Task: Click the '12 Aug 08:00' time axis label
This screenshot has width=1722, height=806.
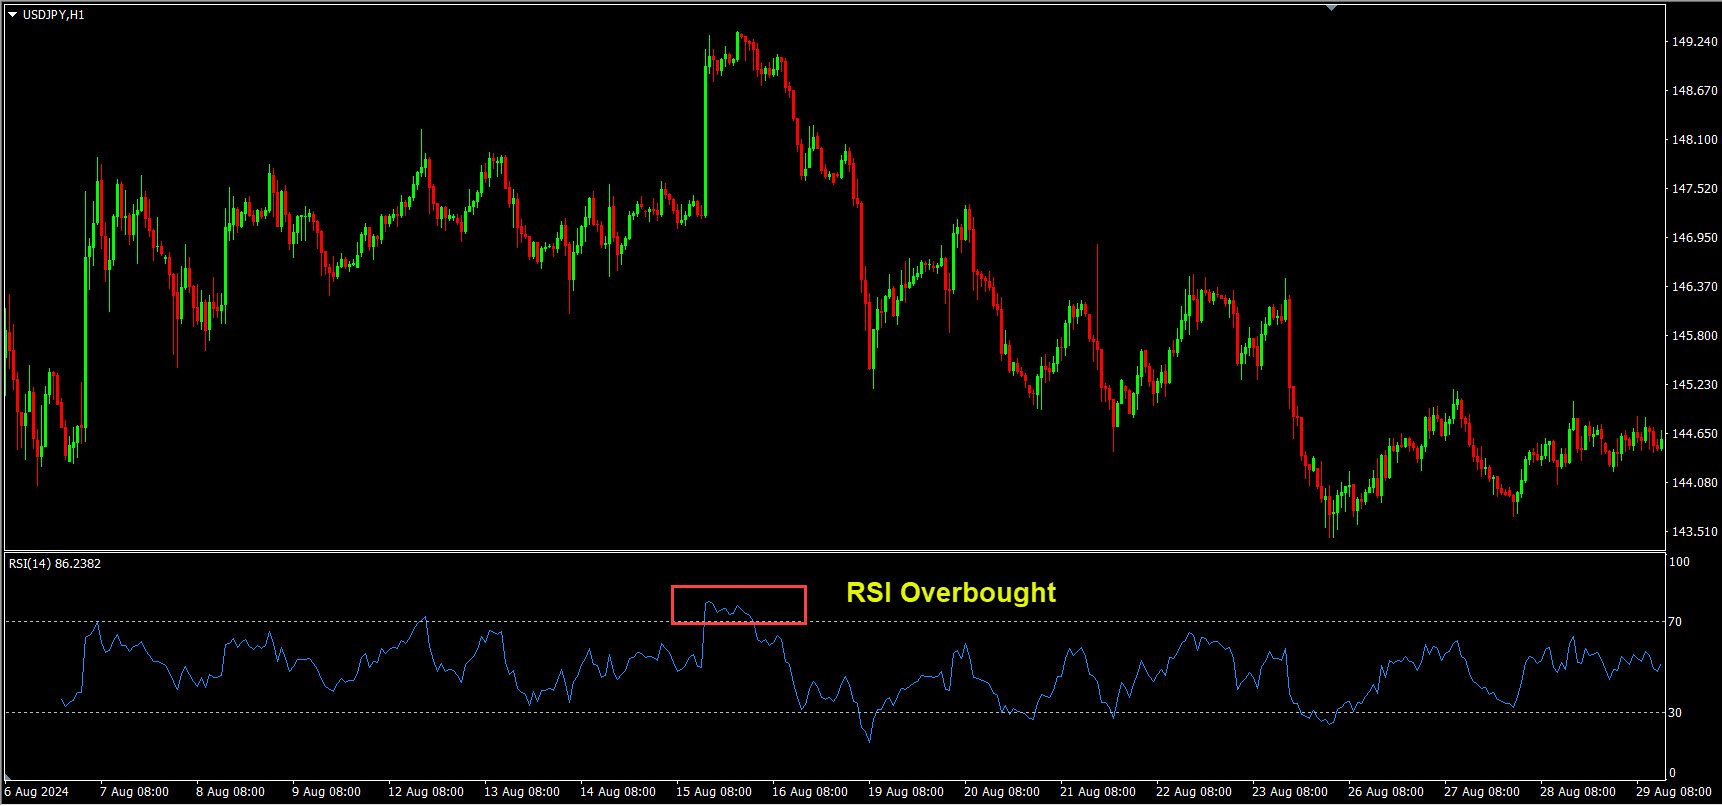Action: [x=425, y=792]
